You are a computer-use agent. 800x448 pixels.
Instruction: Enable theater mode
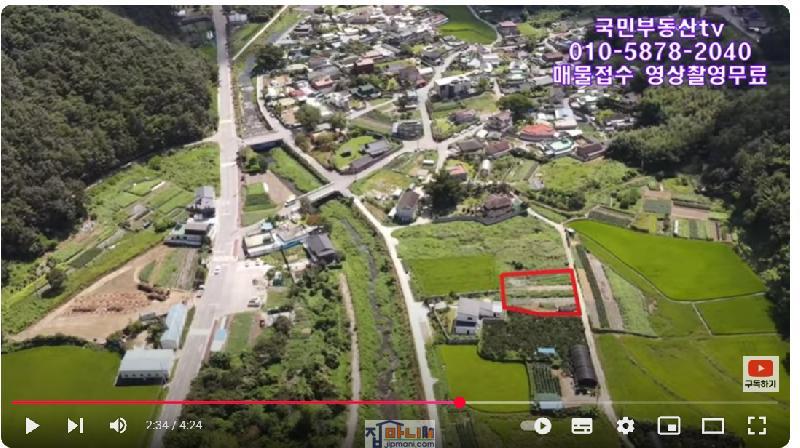click(713, 426)
